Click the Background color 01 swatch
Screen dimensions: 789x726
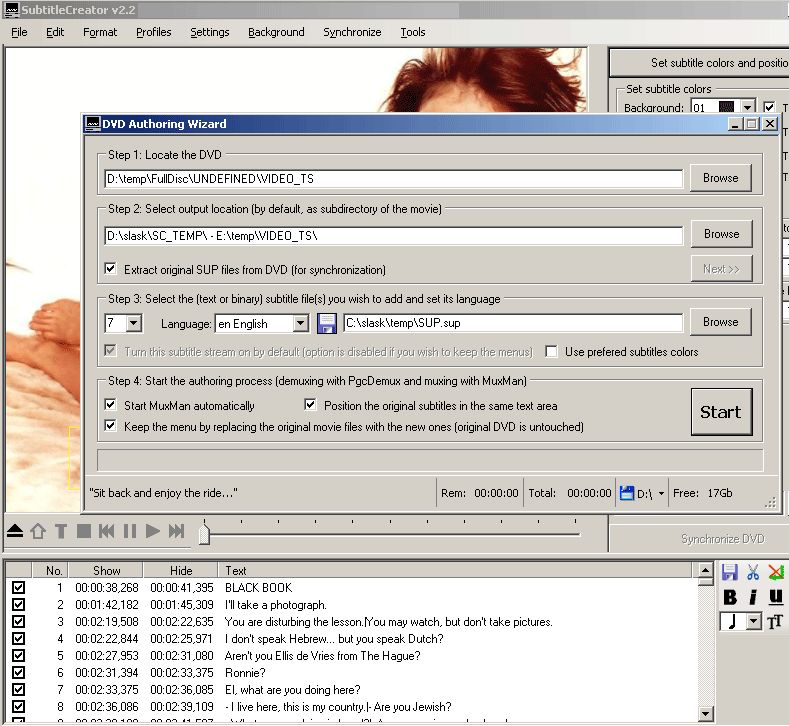[726, 107]
